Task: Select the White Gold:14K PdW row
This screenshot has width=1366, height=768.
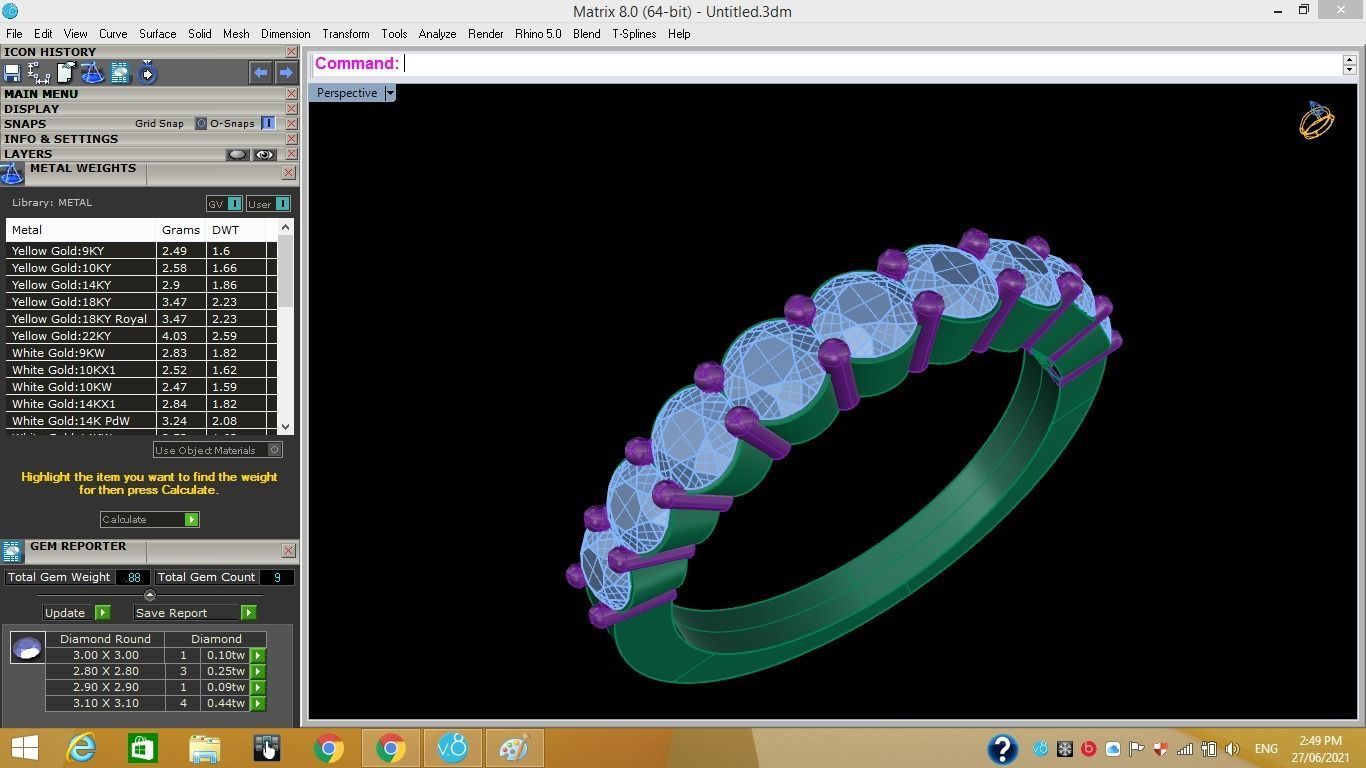Action: point(141,421)
